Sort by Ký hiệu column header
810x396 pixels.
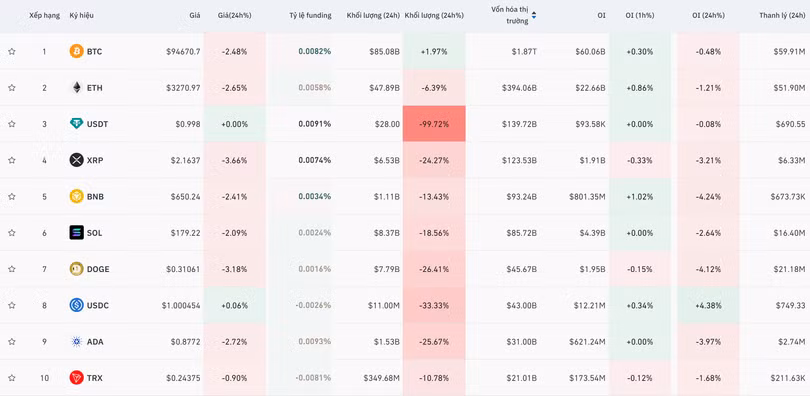pyautogui.click(x=82, y=15)
